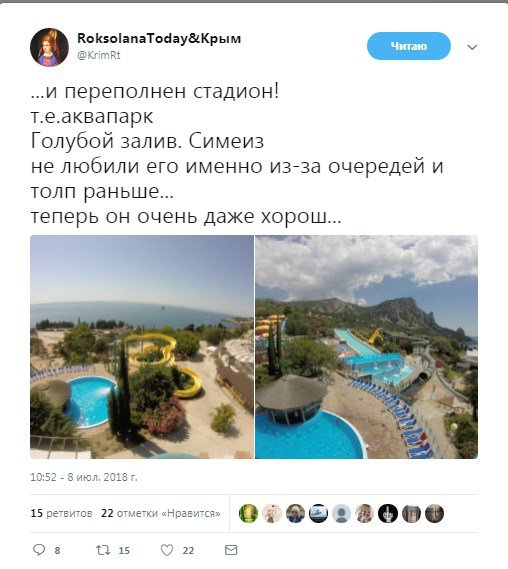Open the tweet timestamp 10:52 - 8 июл. 2018
Viewport: 508px width, 569px height.
click(84, 477)
